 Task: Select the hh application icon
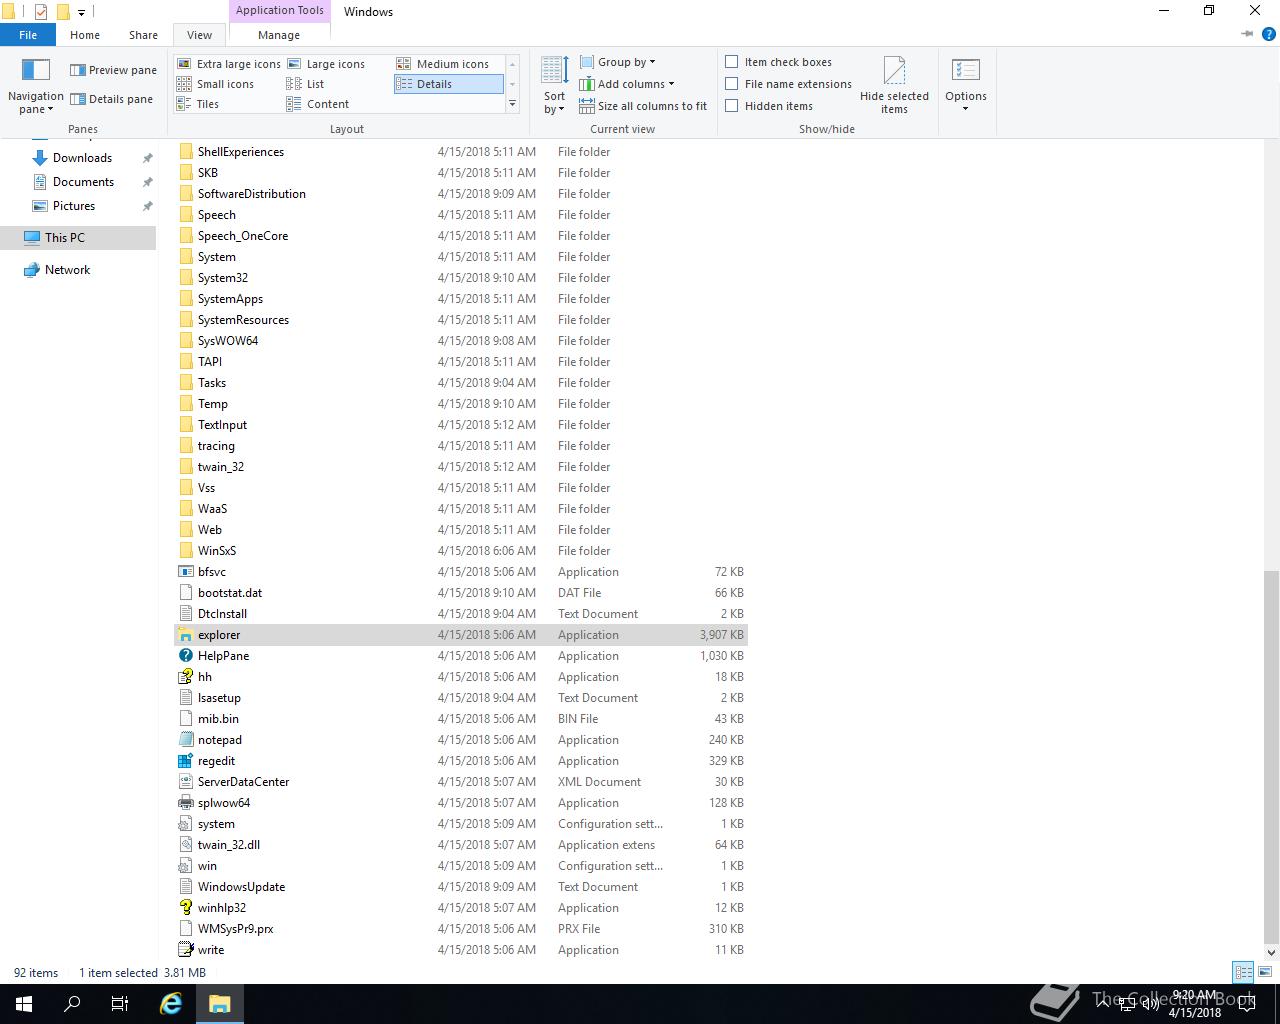tap(185, 677)
